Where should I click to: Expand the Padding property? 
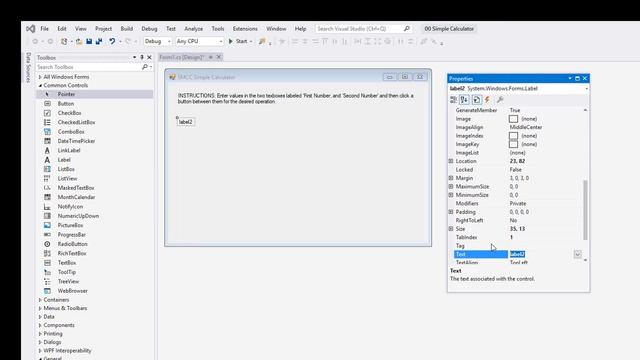pyautogui.click(x=451, y=212)
